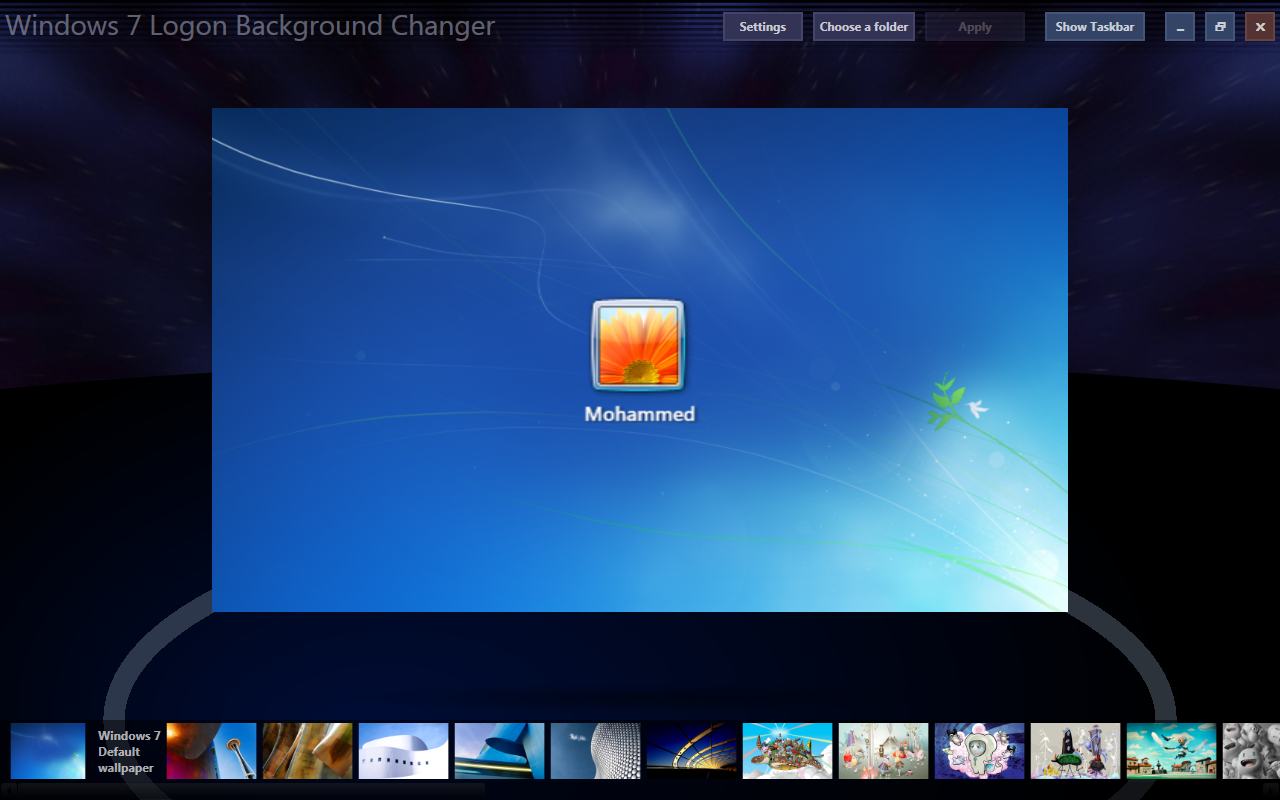Click the large logon preview image

tap(640, 360)
